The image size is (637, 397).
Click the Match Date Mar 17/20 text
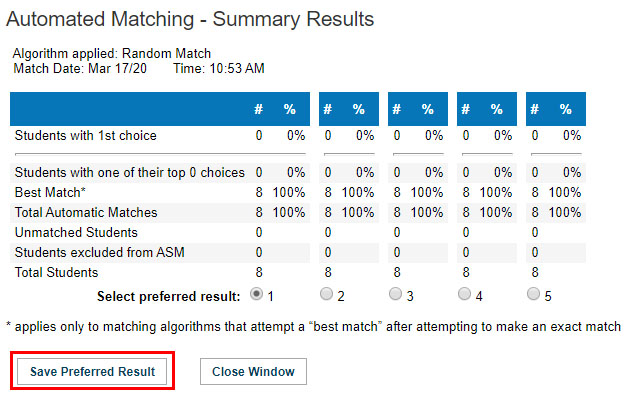(80, 68)
